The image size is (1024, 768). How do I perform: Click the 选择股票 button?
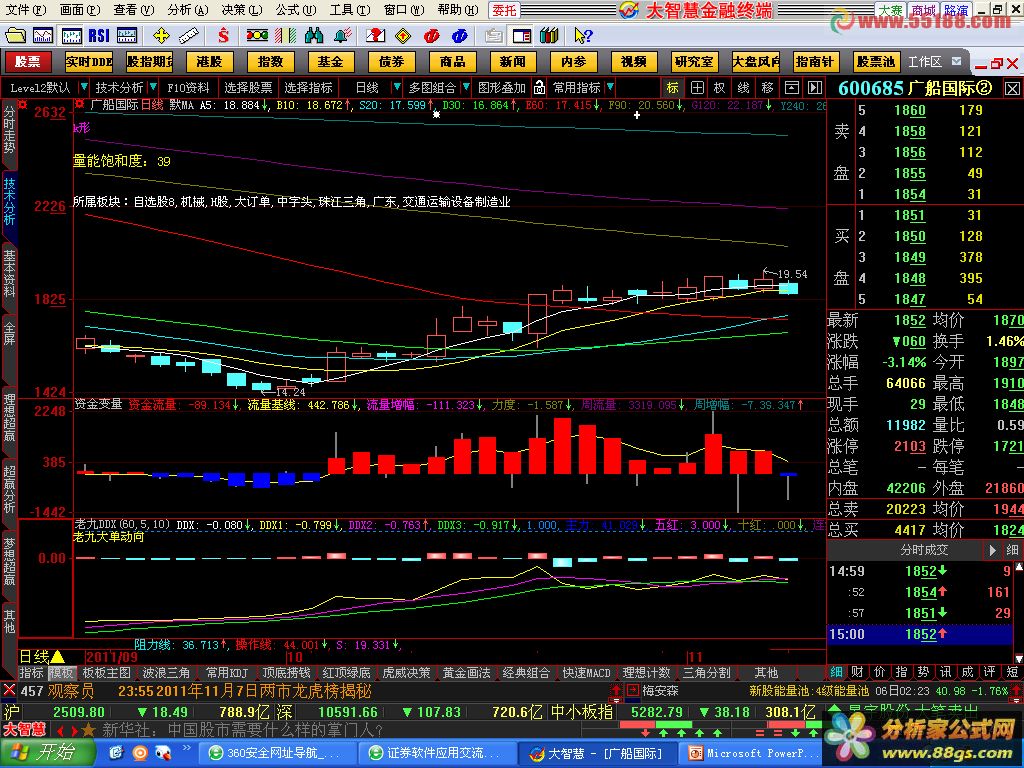[x=248, y=88]
